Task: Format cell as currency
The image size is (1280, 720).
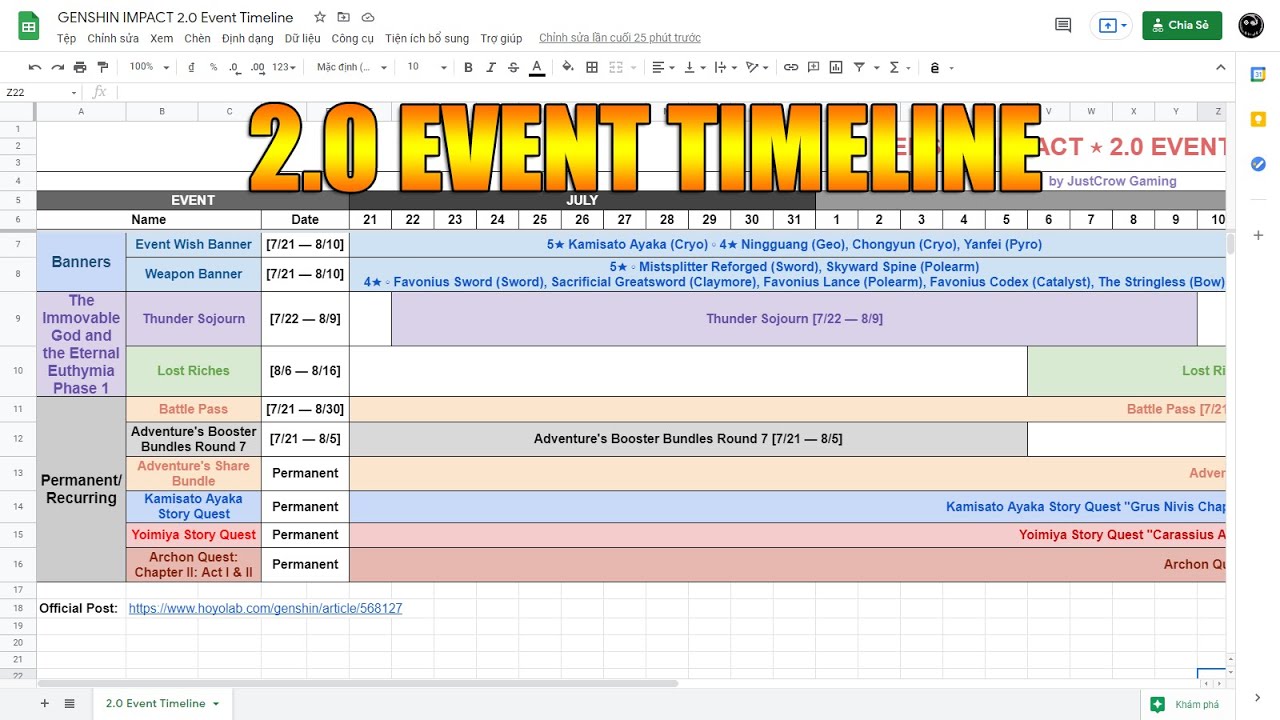Action: [191, 67]
